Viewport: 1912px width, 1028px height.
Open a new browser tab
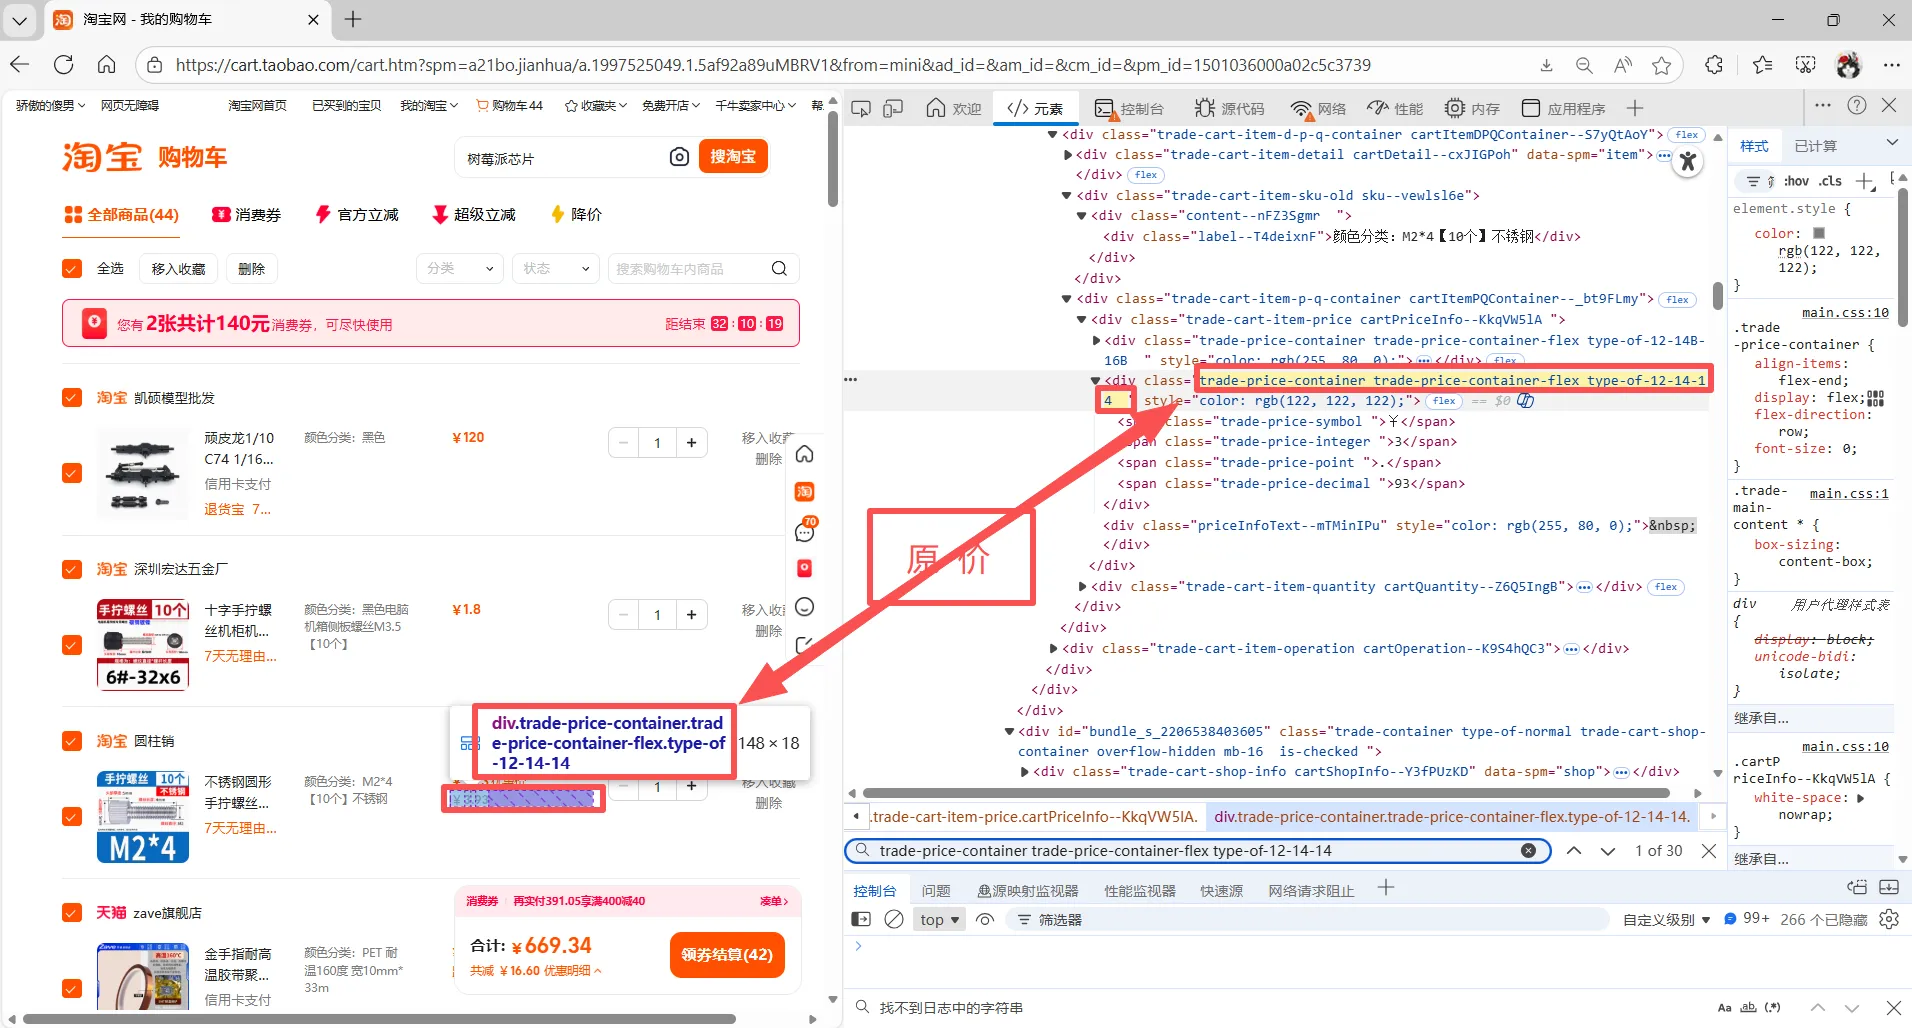tap(353, 19)
